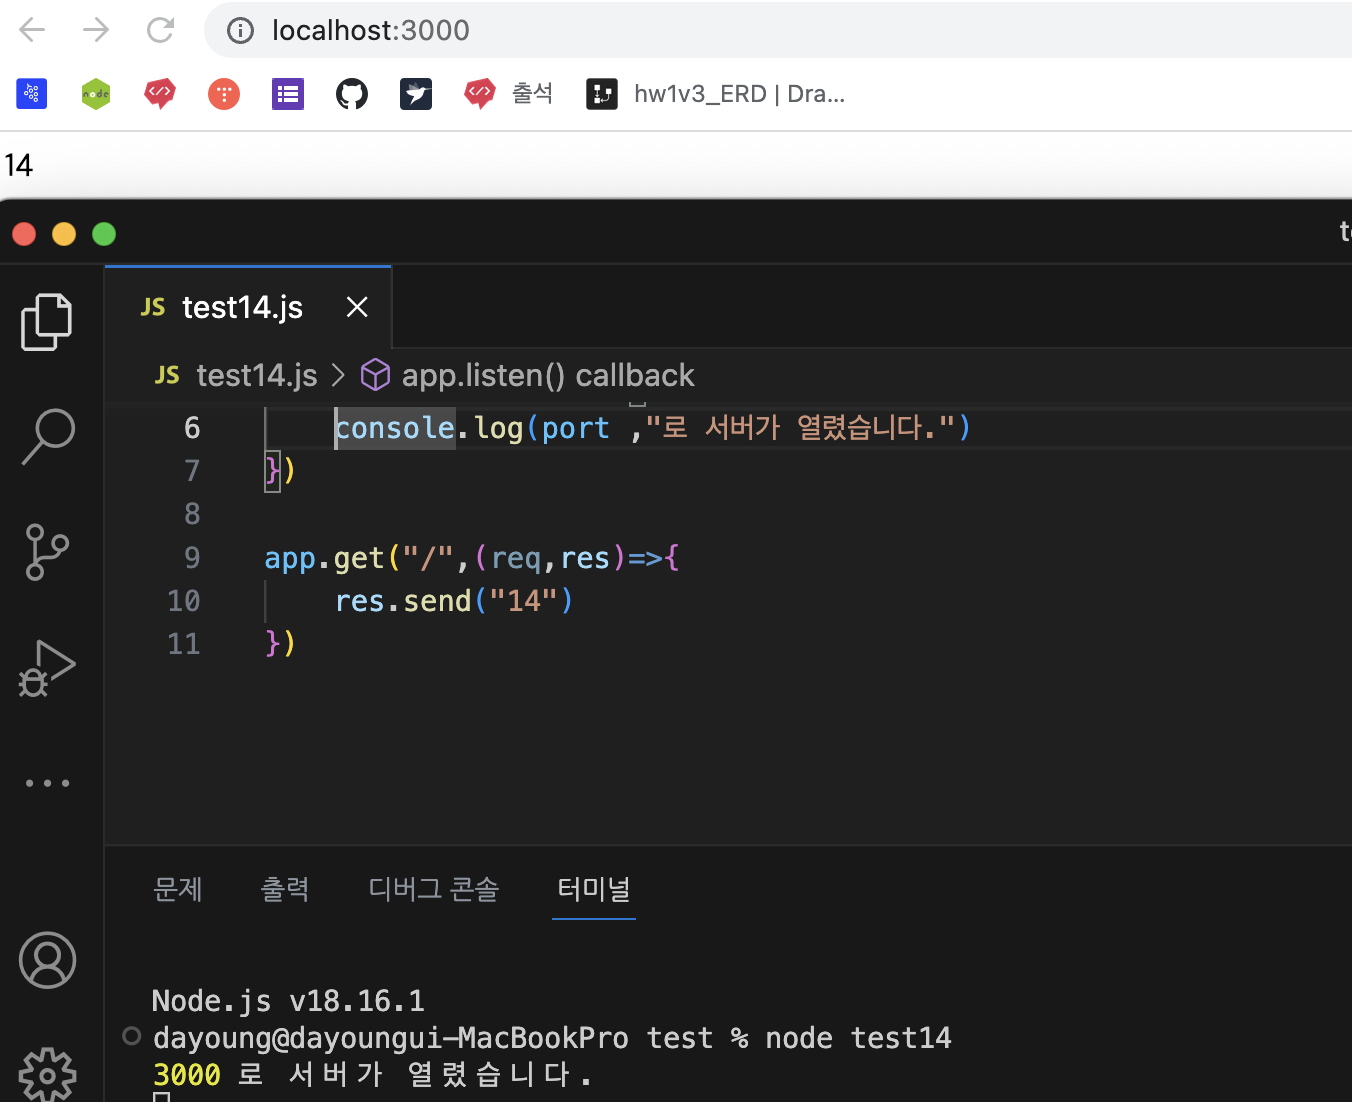The width and height of the screenshot is (1352, 1102).
Task: Close the test14.js tab
Action: pyautogui.click(x=357, y=307)
